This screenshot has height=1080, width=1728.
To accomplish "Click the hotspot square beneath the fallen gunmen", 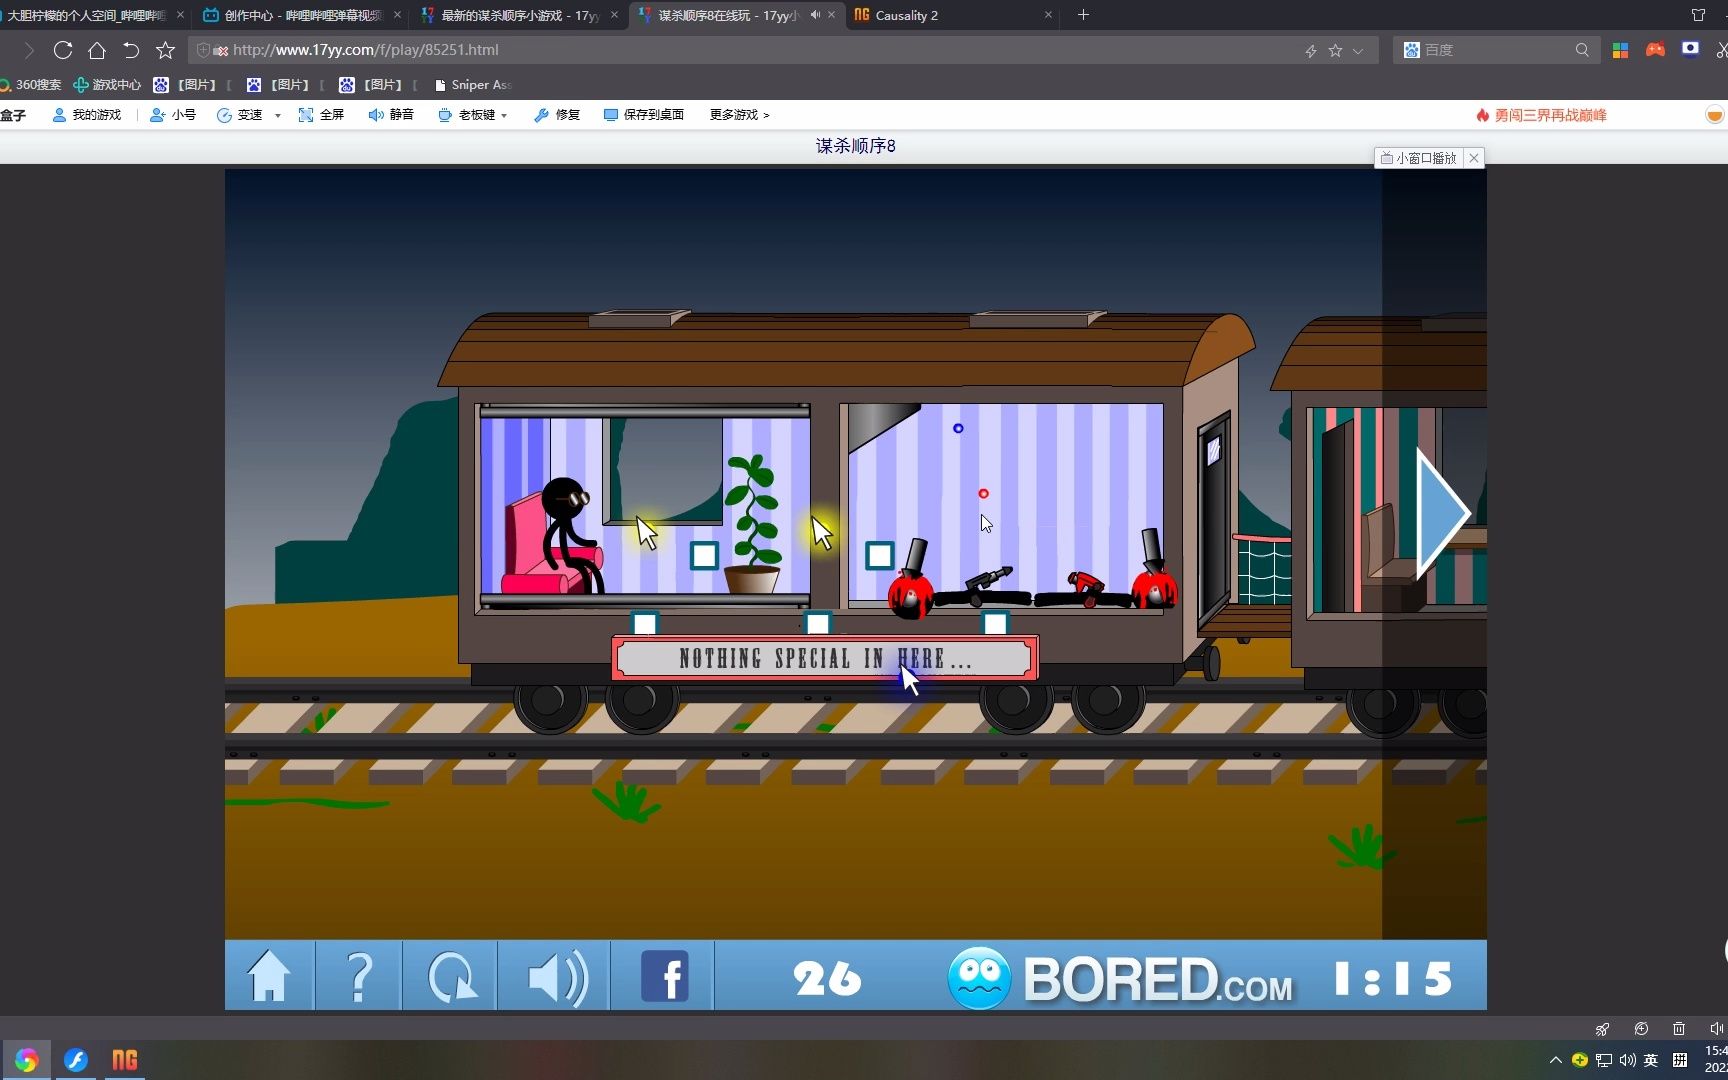I will click(995, 624).
